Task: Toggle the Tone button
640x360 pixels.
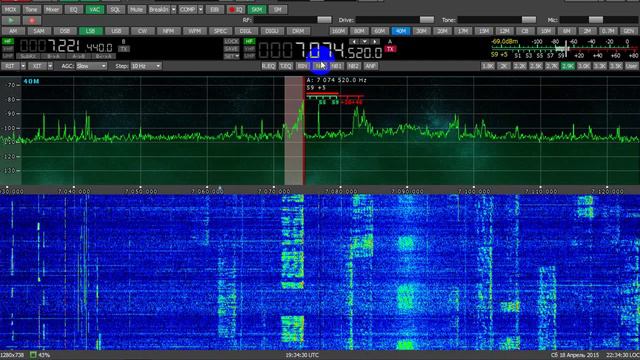Action: pos(31,9)
